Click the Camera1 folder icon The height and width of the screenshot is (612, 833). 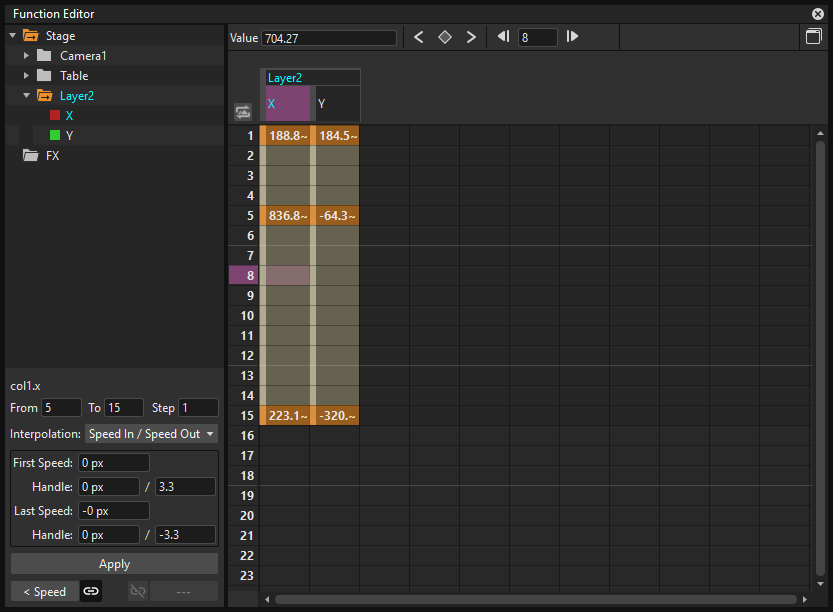(44, 55)
